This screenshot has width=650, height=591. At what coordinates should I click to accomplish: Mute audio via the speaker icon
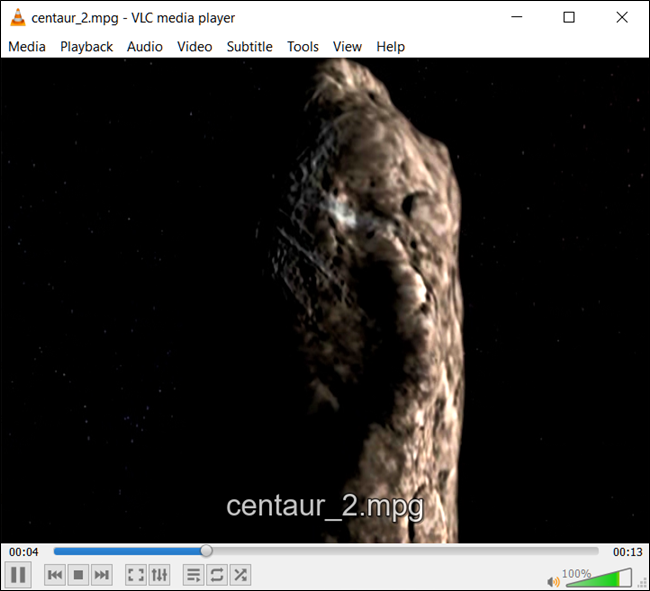pyautogui.click(x=553, y=582)
